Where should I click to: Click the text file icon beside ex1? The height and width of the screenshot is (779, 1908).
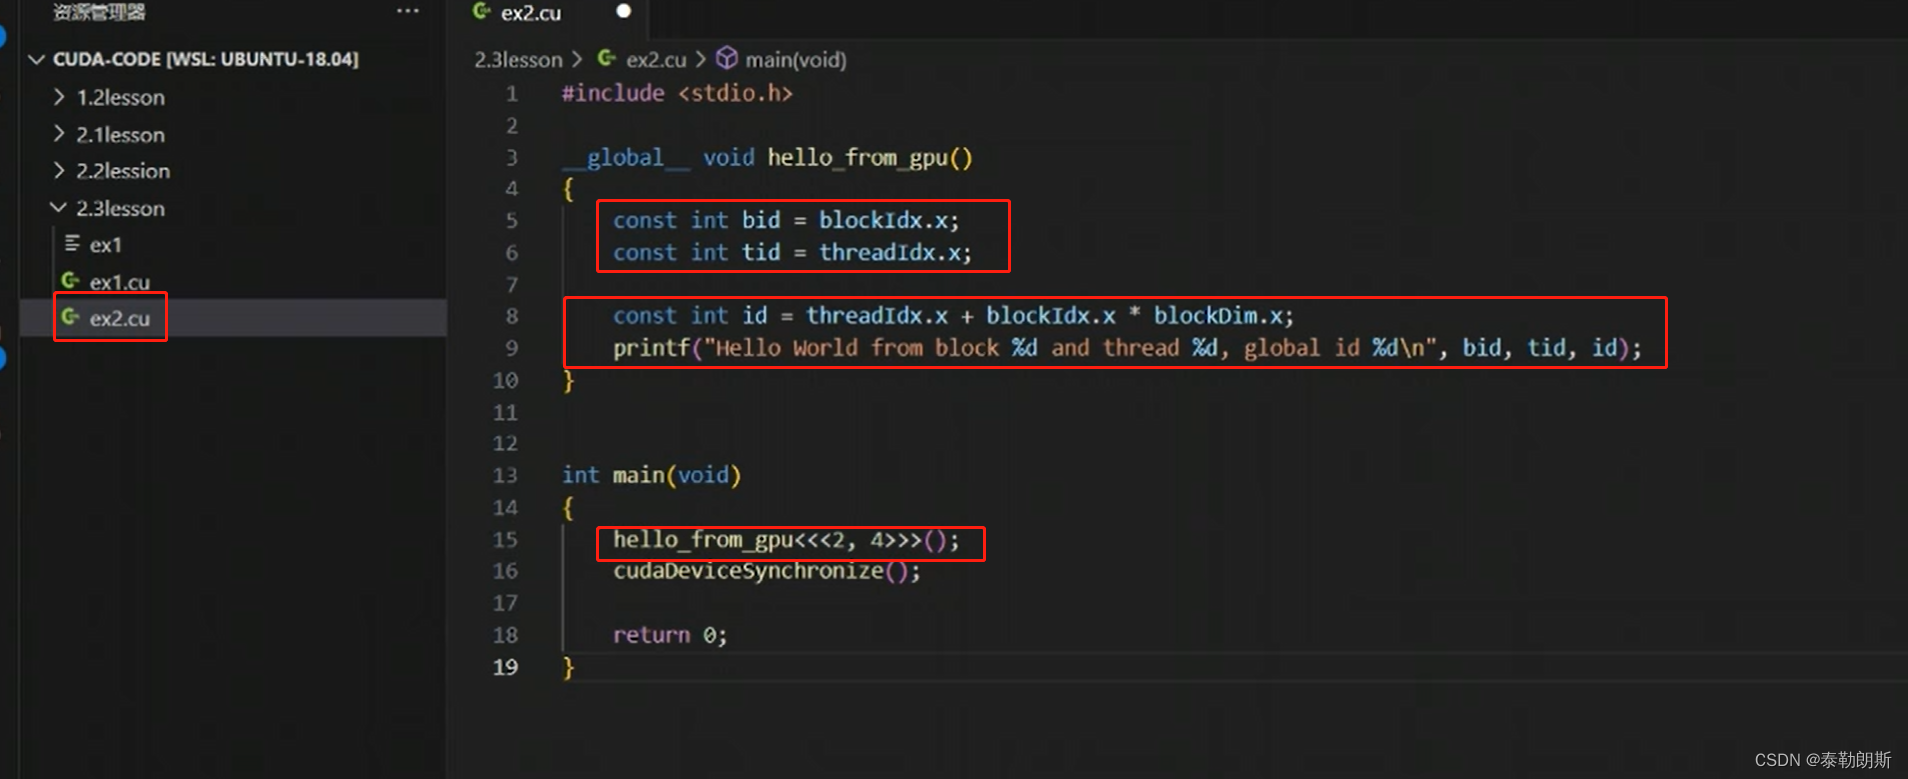coord(72,243)
